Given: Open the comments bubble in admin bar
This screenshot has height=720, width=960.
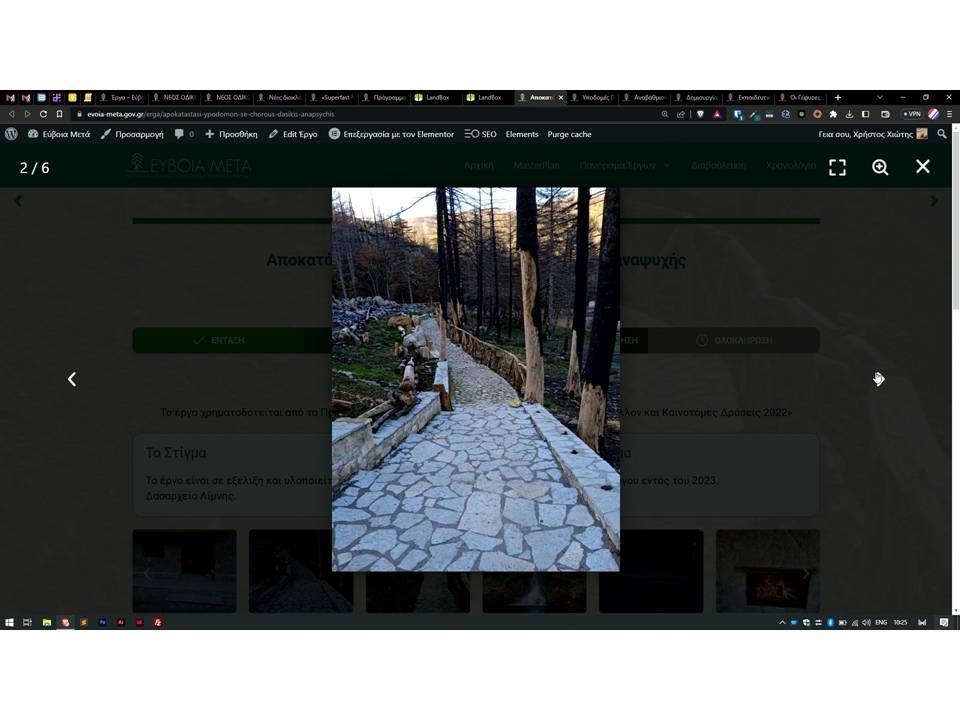Looking at the screenshot, I should [184, 134].
